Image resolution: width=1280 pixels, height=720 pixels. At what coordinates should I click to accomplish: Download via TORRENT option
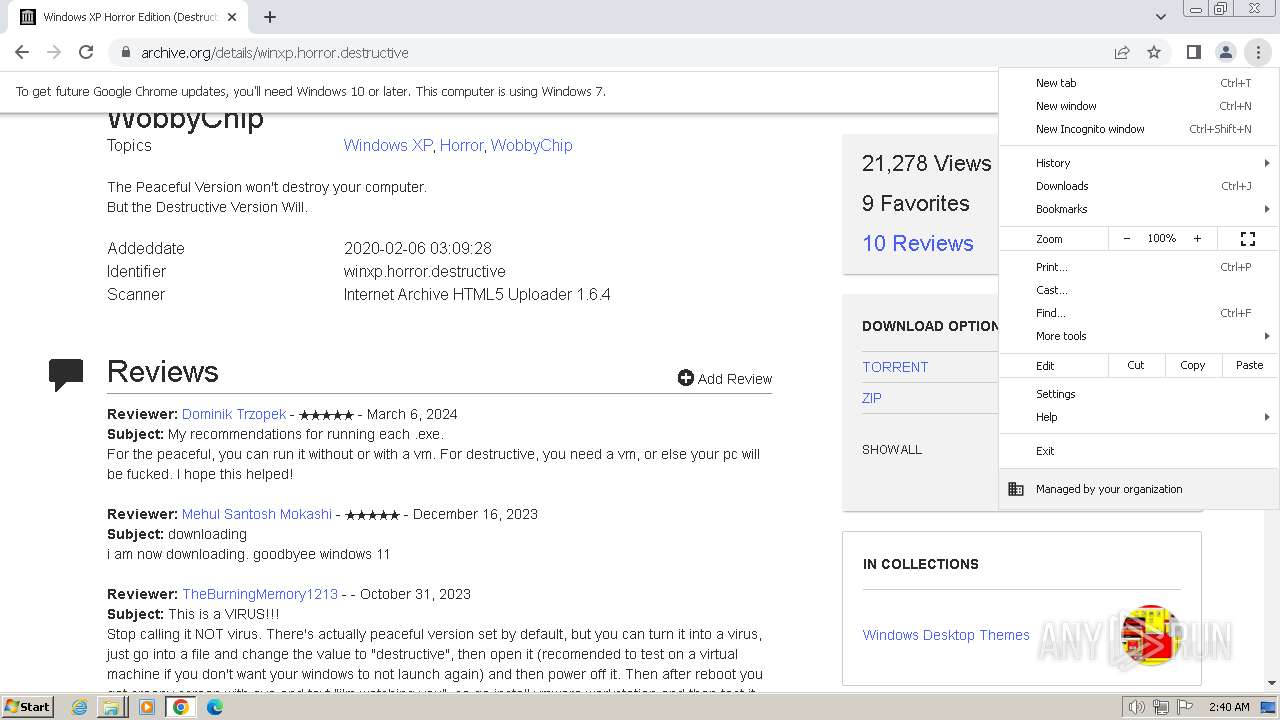(x=895, y=367)
